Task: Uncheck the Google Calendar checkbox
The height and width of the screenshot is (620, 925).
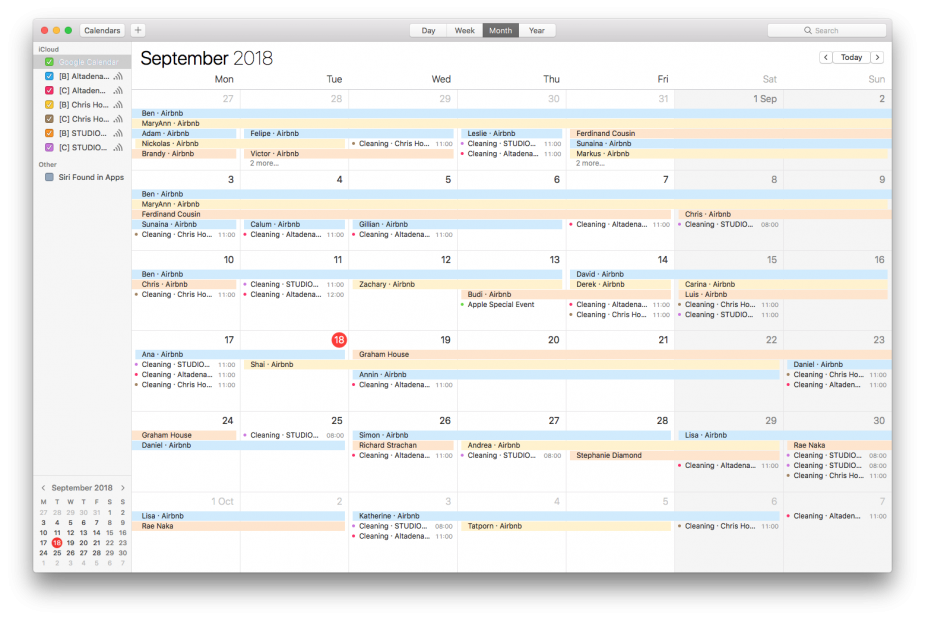Action: click(x=50, y=62)
